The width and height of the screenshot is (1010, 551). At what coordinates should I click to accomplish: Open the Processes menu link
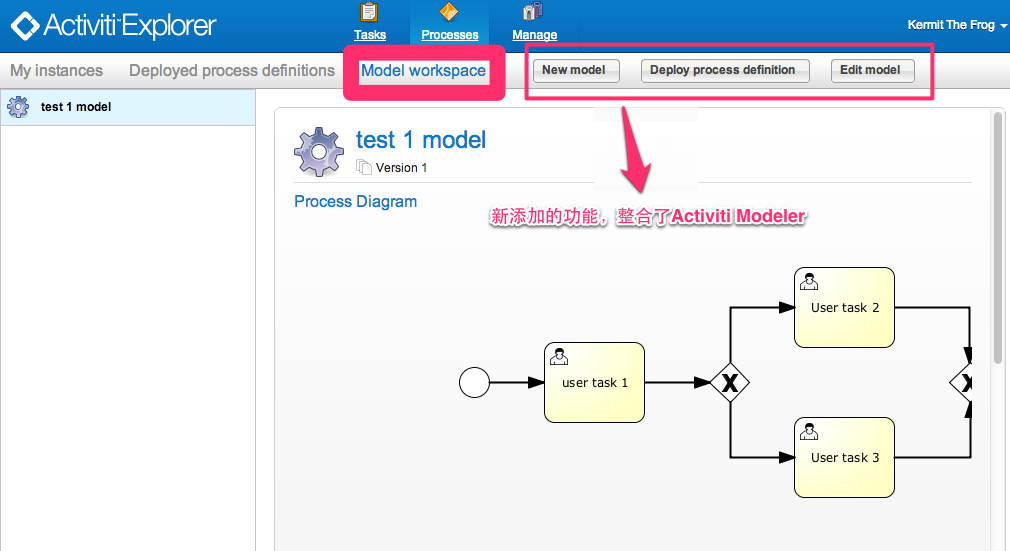(450, 35)
